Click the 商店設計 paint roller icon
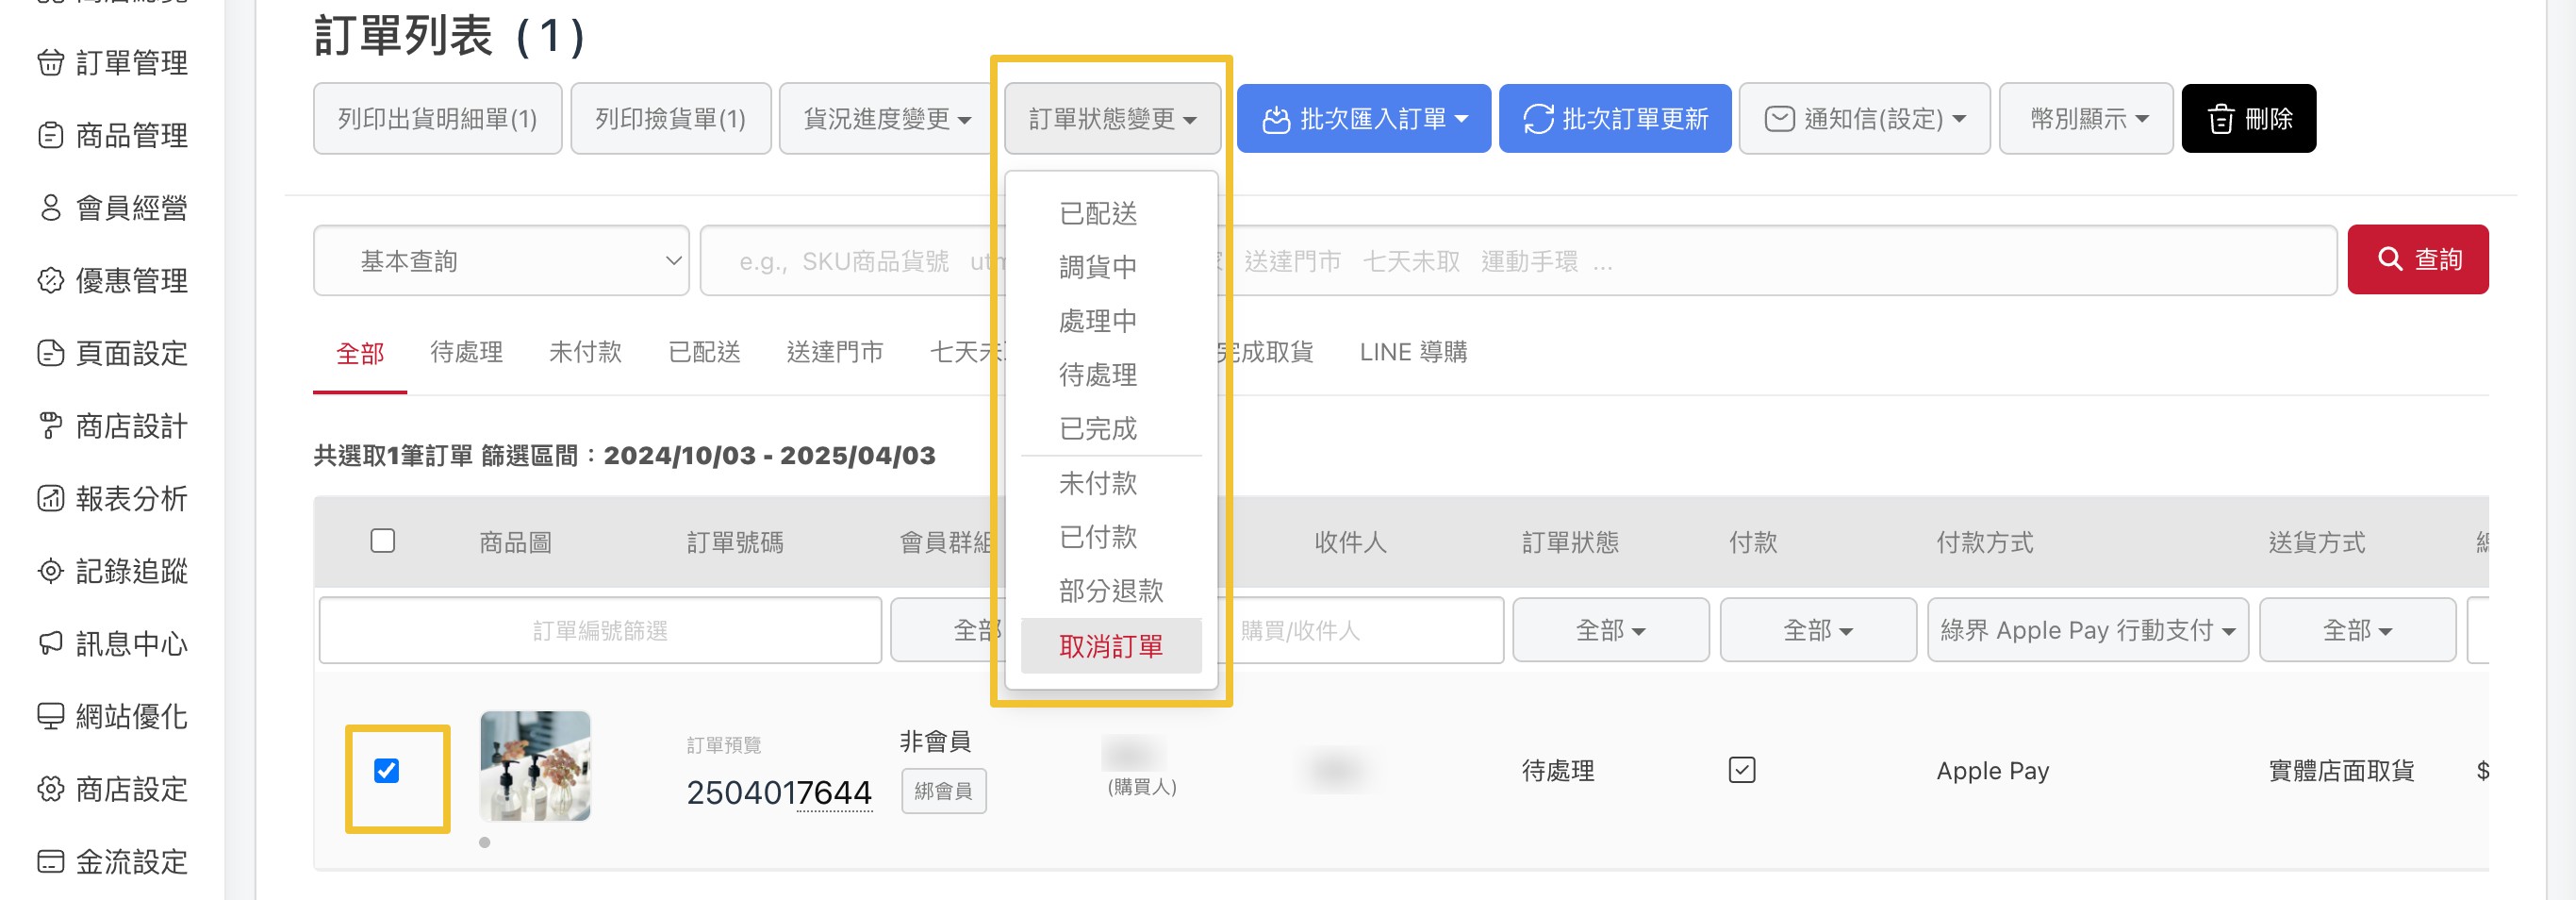The width and height of the screenshot is (2576, 900). pyautogui.click(x=50, y=426)
